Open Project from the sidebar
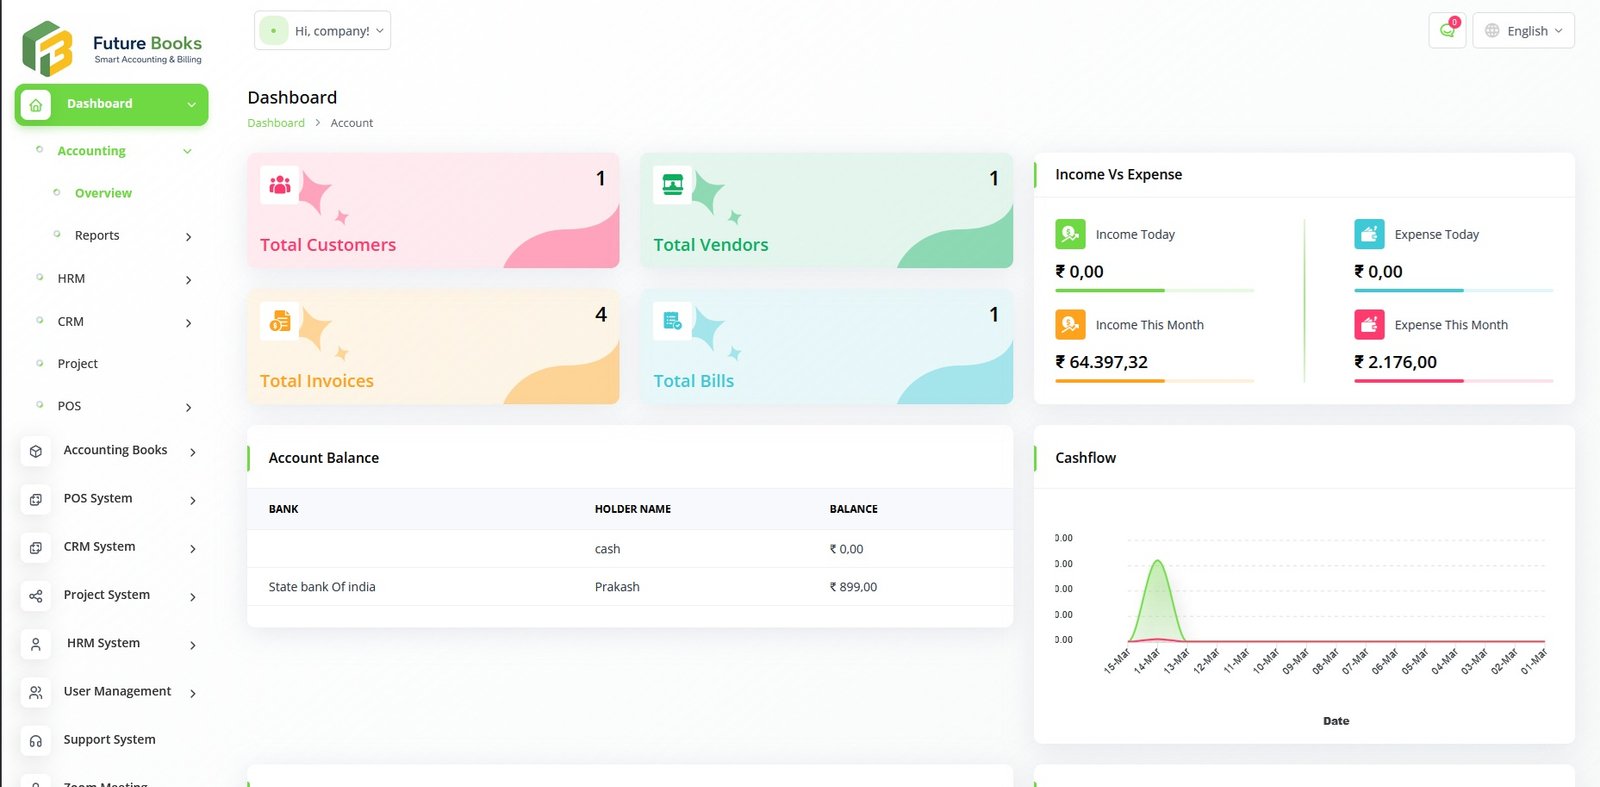Screen dimensions: 1600x787 coord(78,364)
